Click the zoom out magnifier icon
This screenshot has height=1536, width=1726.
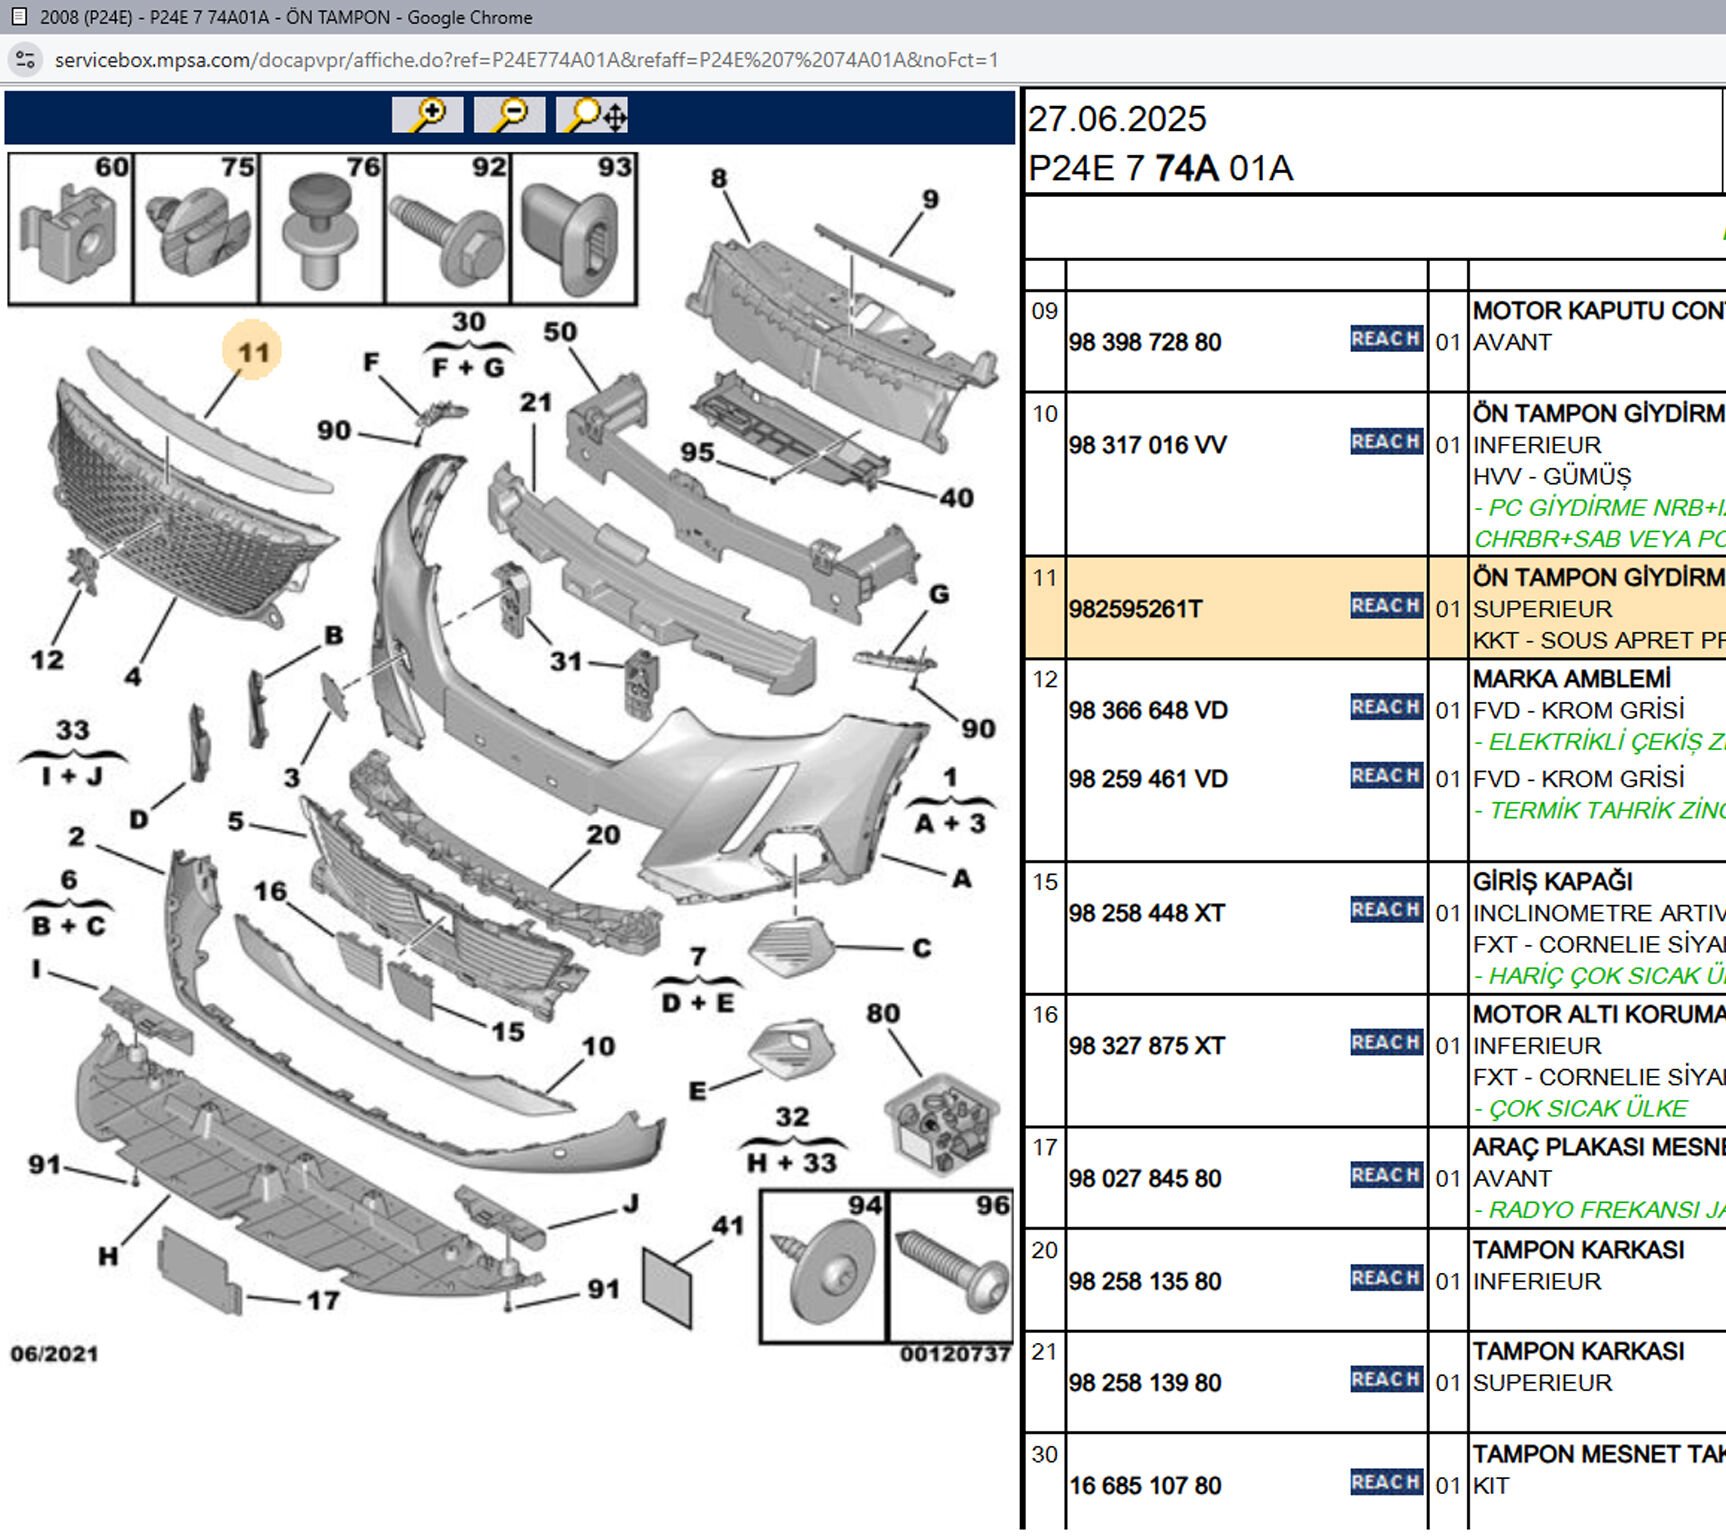(509, 115)
